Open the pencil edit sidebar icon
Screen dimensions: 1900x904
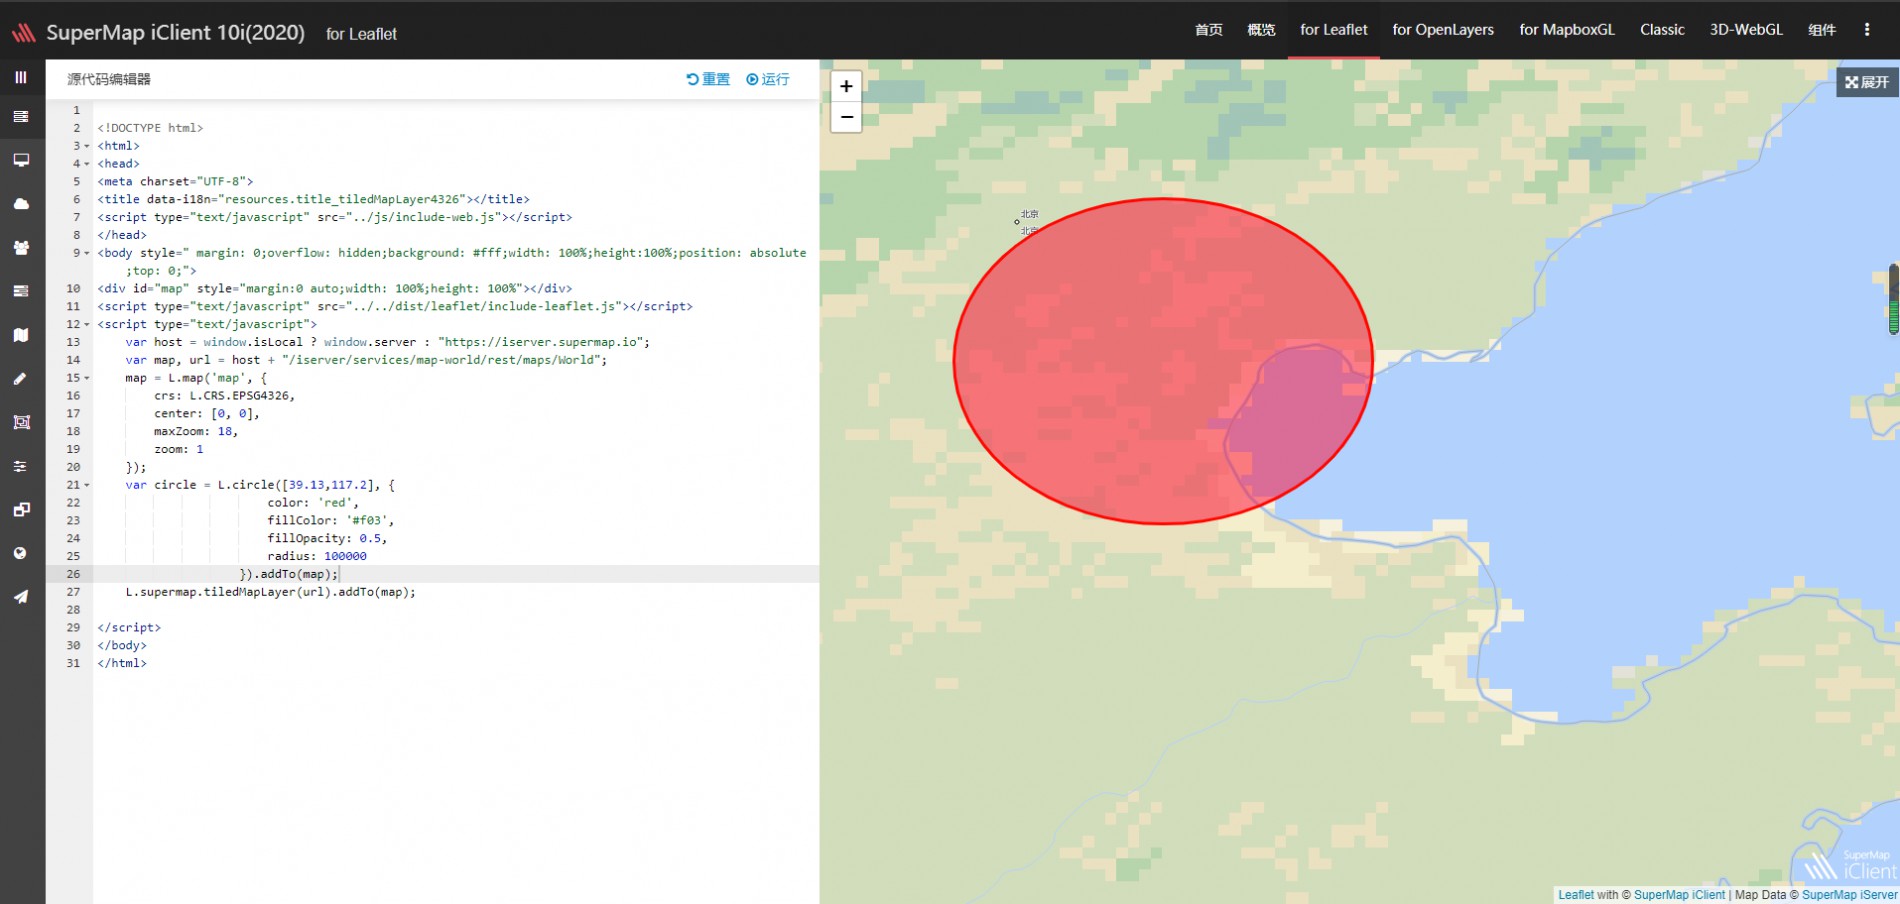[x=21, y=379]
